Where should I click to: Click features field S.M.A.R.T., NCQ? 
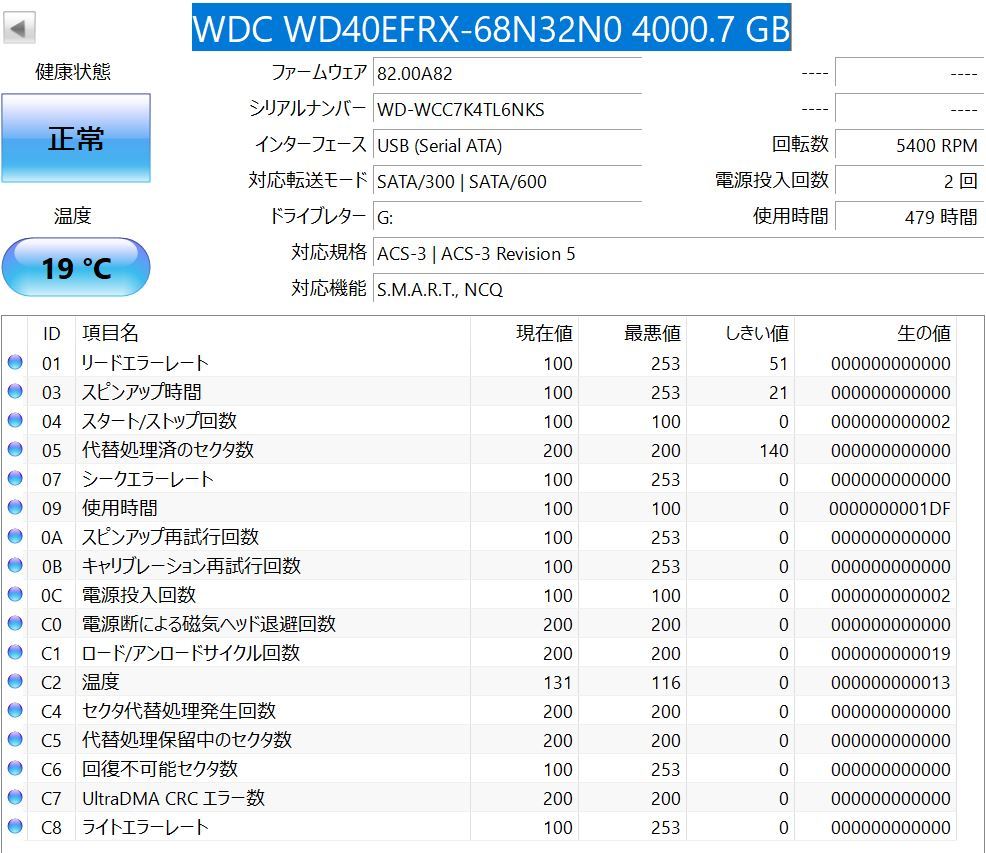[678, 289]
